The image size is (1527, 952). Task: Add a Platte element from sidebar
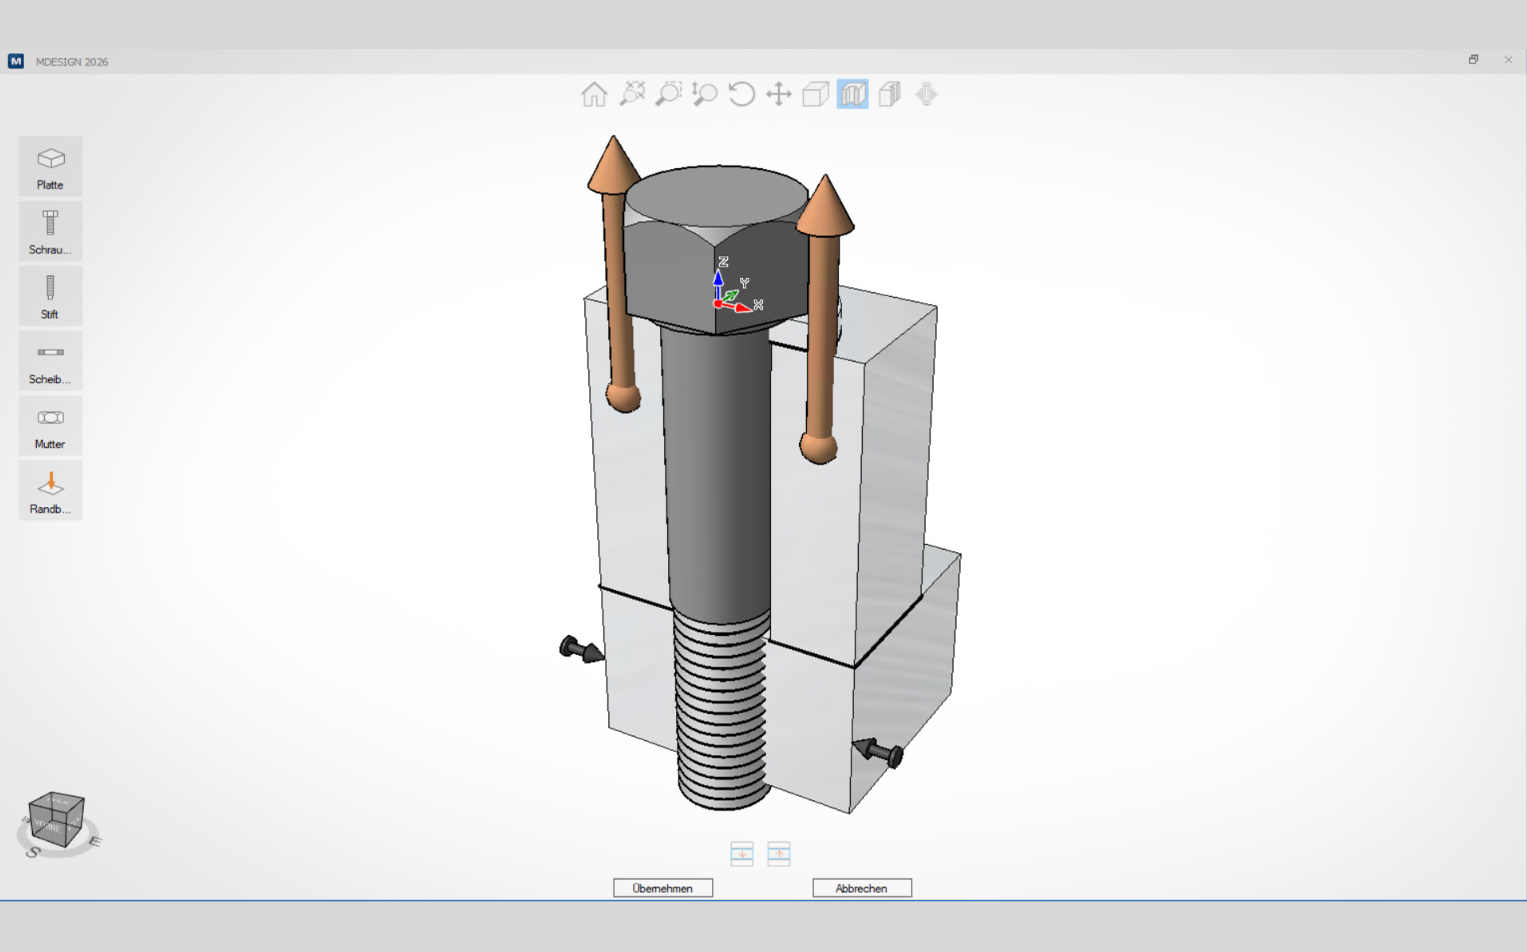[50, 167]
